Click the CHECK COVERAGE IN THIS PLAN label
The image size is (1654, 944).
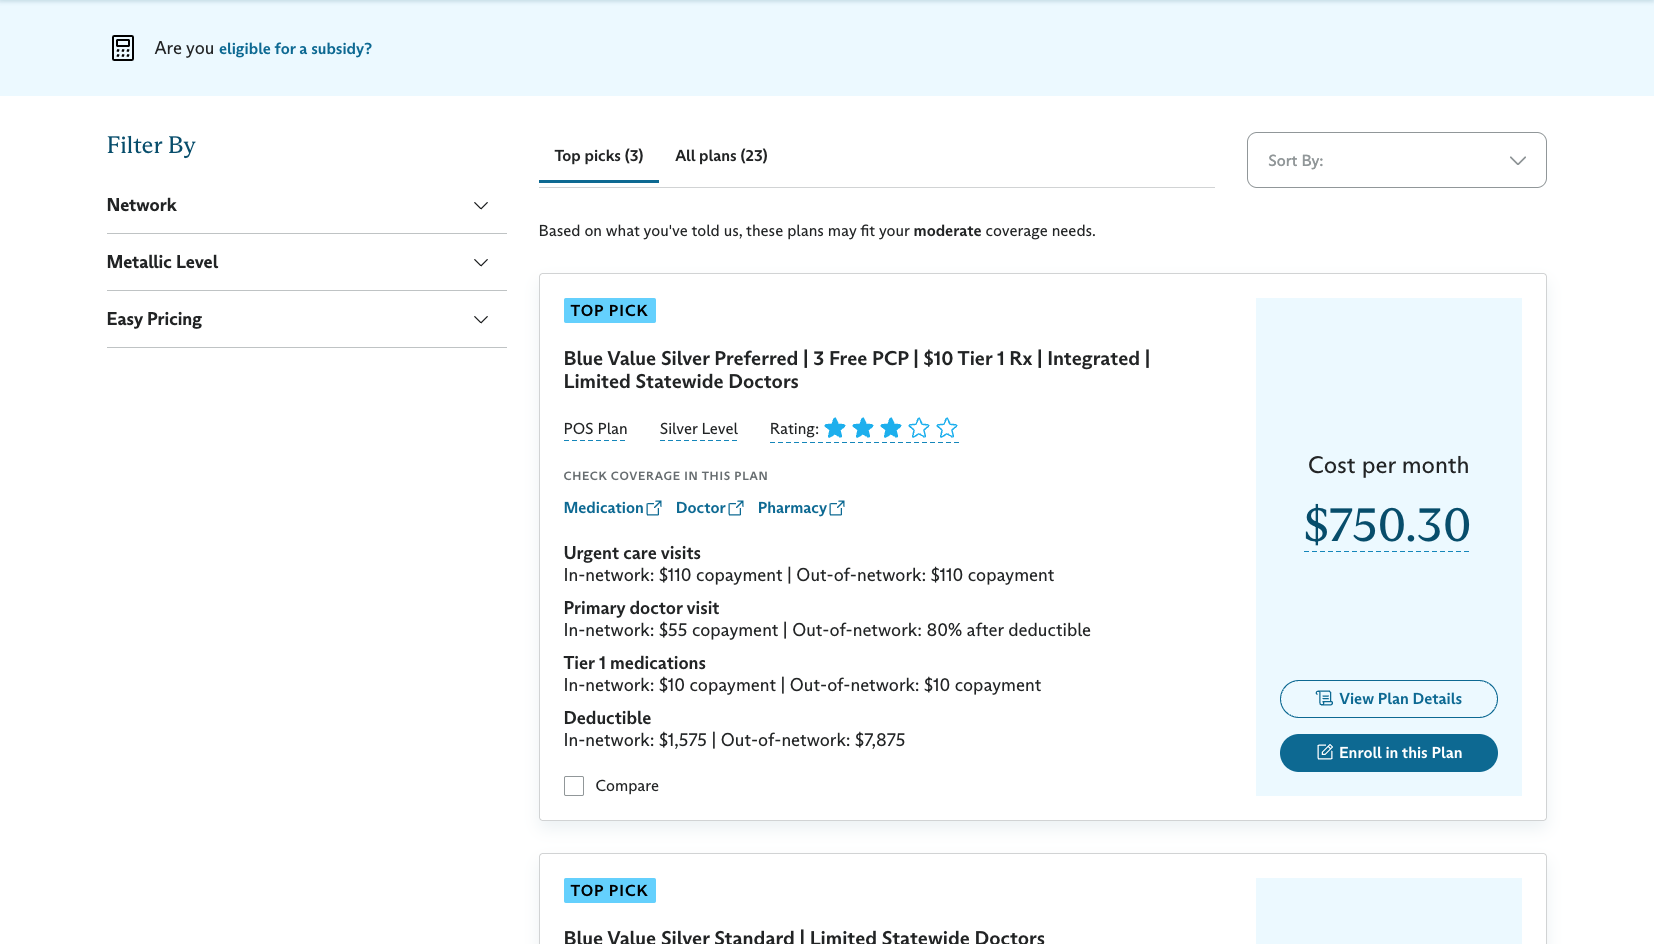[x=666, y=476]
